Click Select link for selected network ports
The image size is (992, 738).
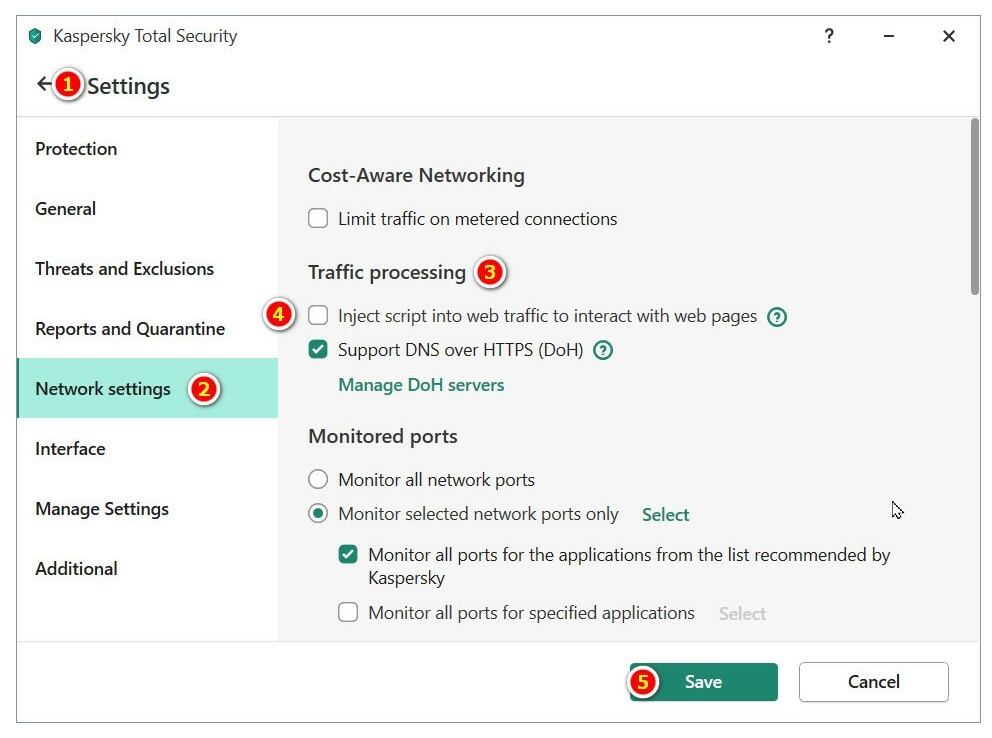click(666, 515)
